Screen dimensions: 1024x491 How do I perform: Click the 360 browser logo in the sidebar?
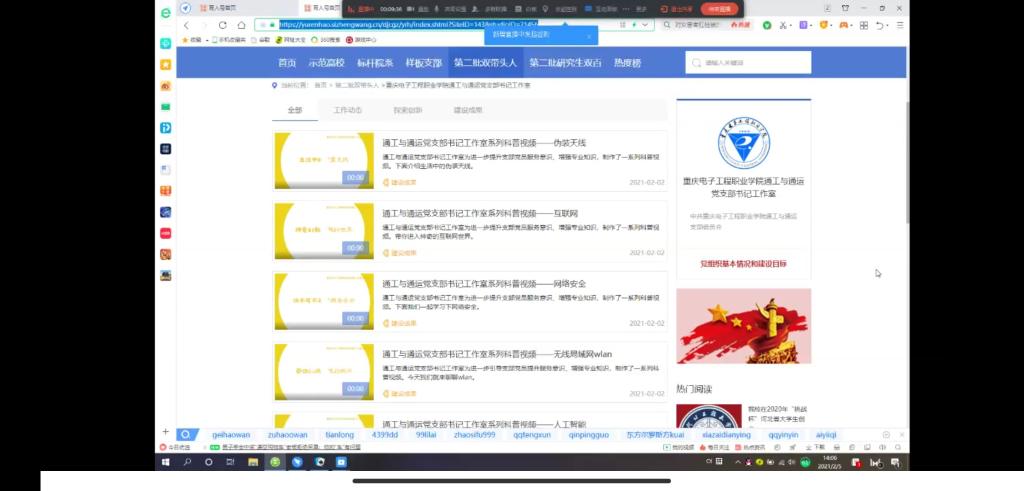(166, 12)
